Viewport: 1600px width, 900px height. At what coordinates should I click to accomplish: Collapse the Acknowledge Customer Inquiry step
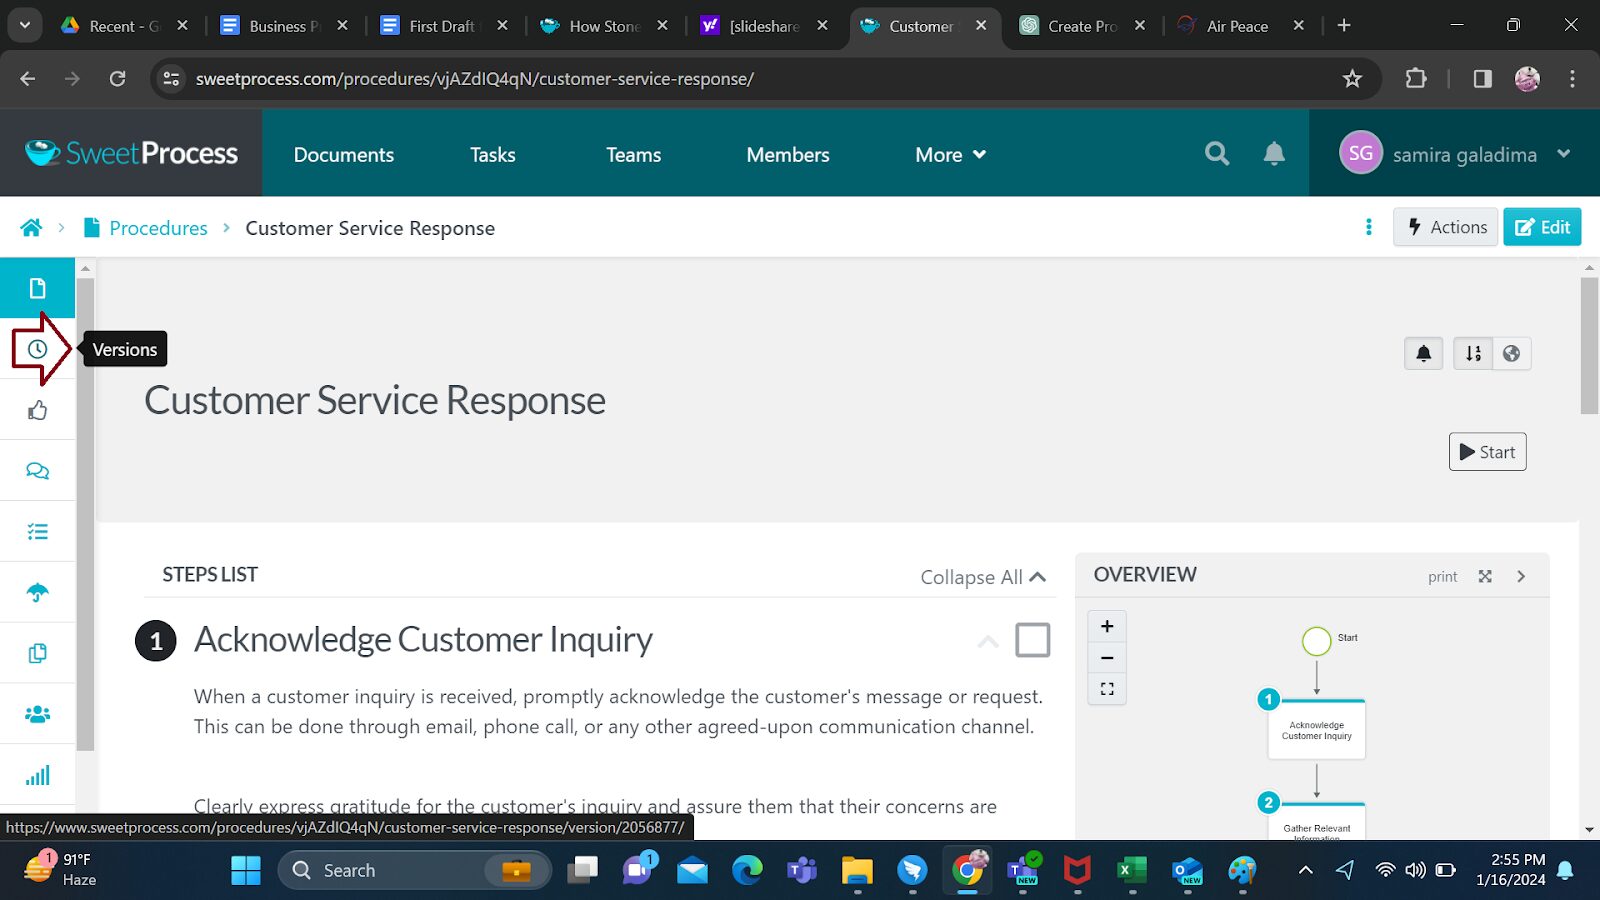coord(988,641)
